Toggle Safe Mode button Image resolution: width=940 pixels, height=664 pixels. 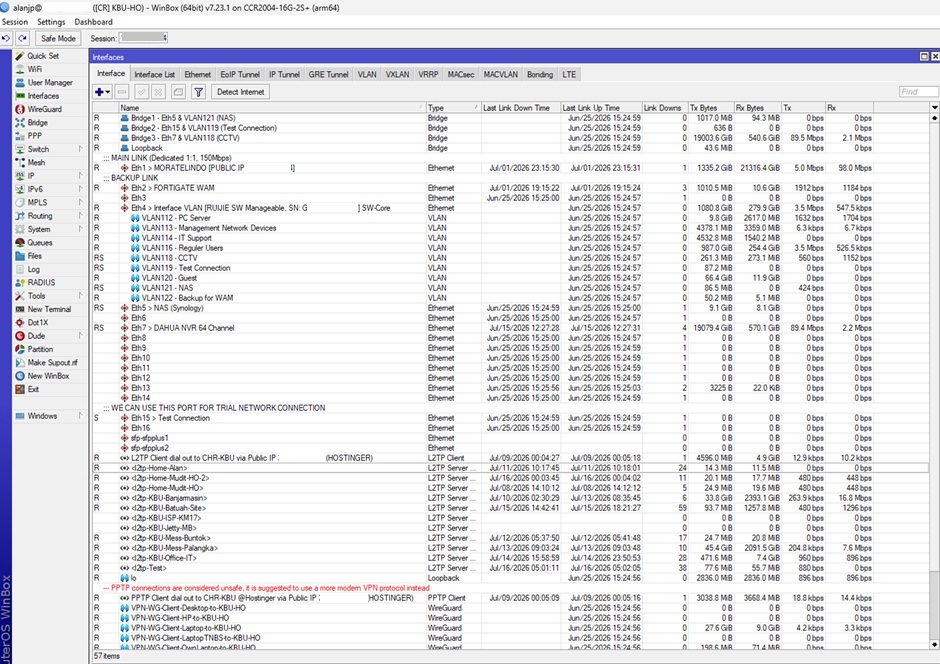[x=58, y=38]
